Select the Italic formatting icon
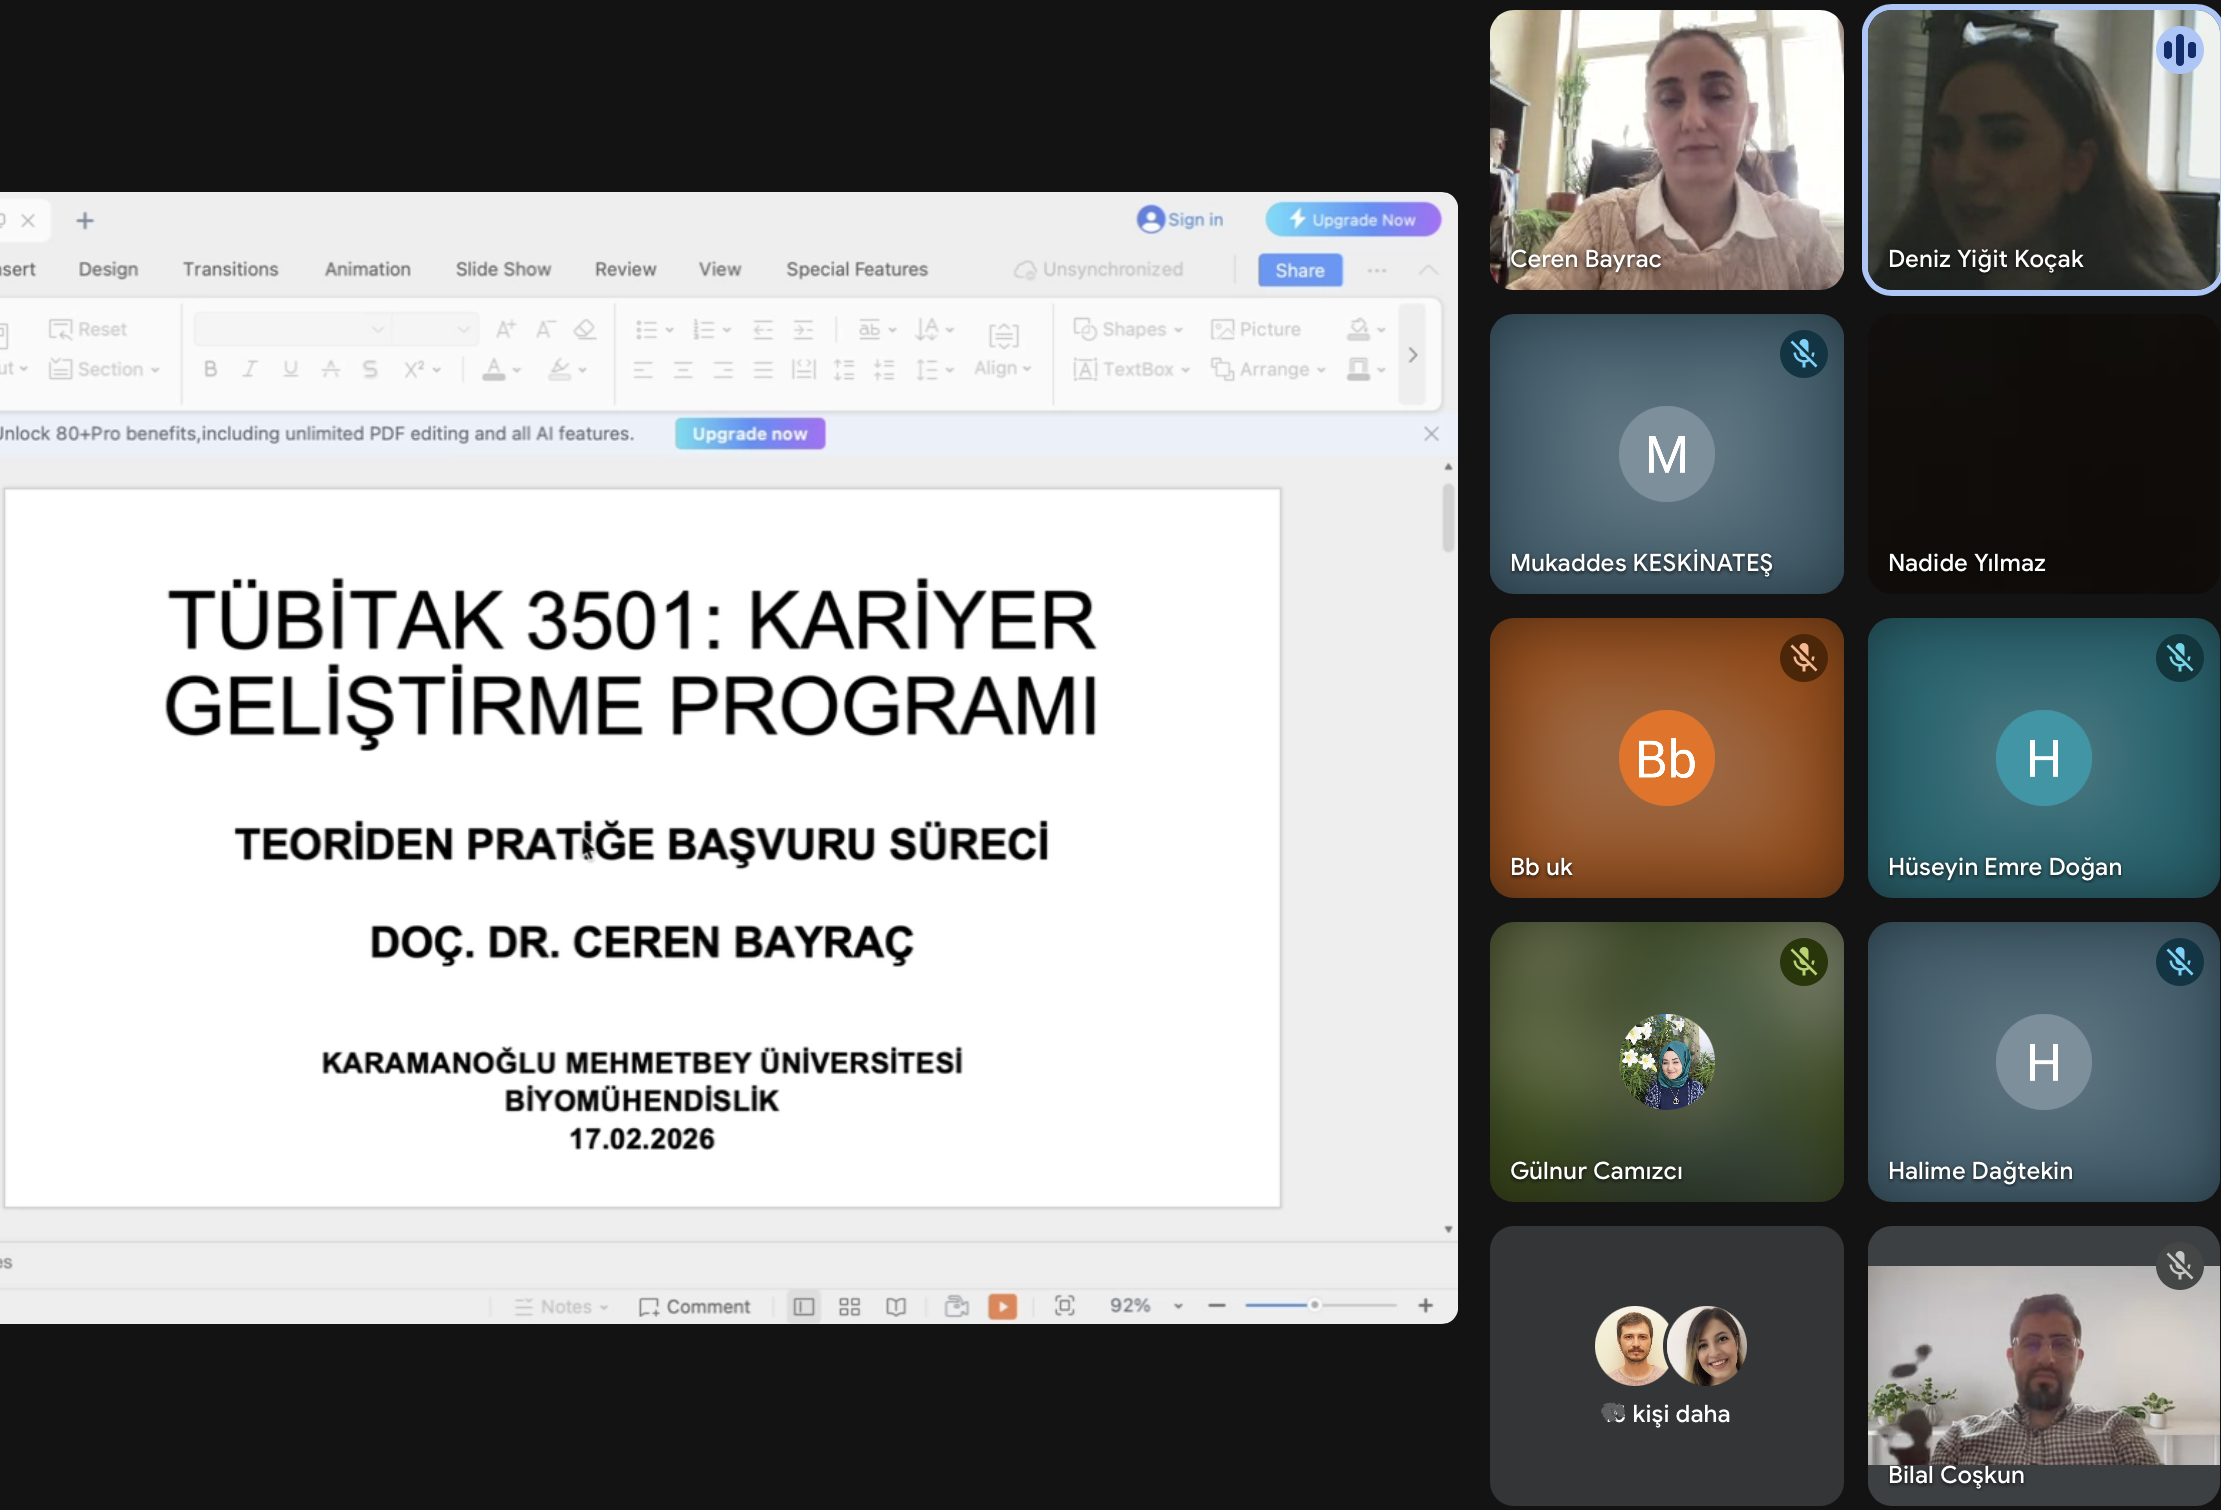2221x1510 pixels. (250, 369)
